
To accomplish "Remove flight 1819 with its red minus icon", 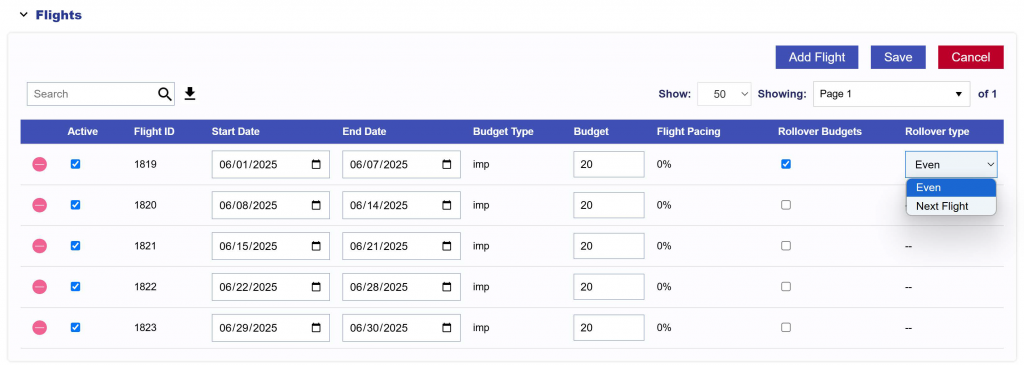I will pyautogui.click(x=40, y=165).
